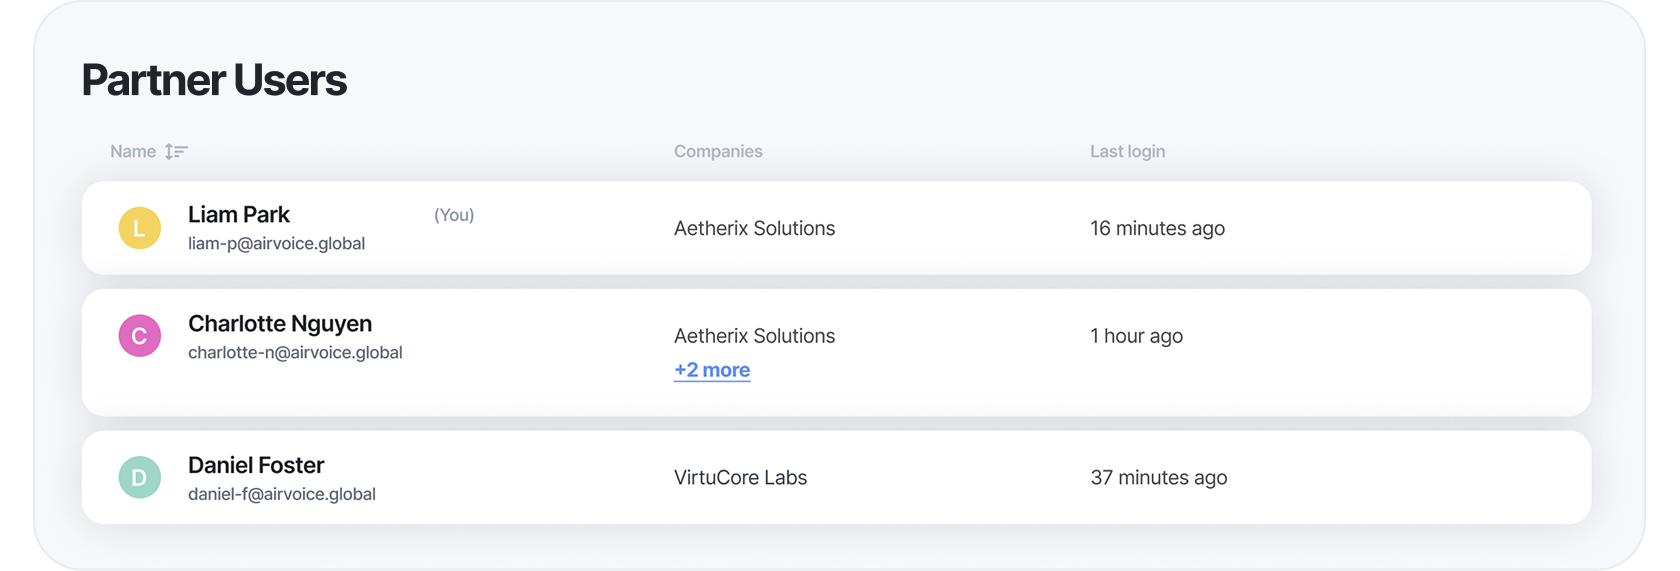Screen dimensions: 1680x571
Task: Click Aetherix Solutions in Liam Park's row
Action: coord(754,229)
